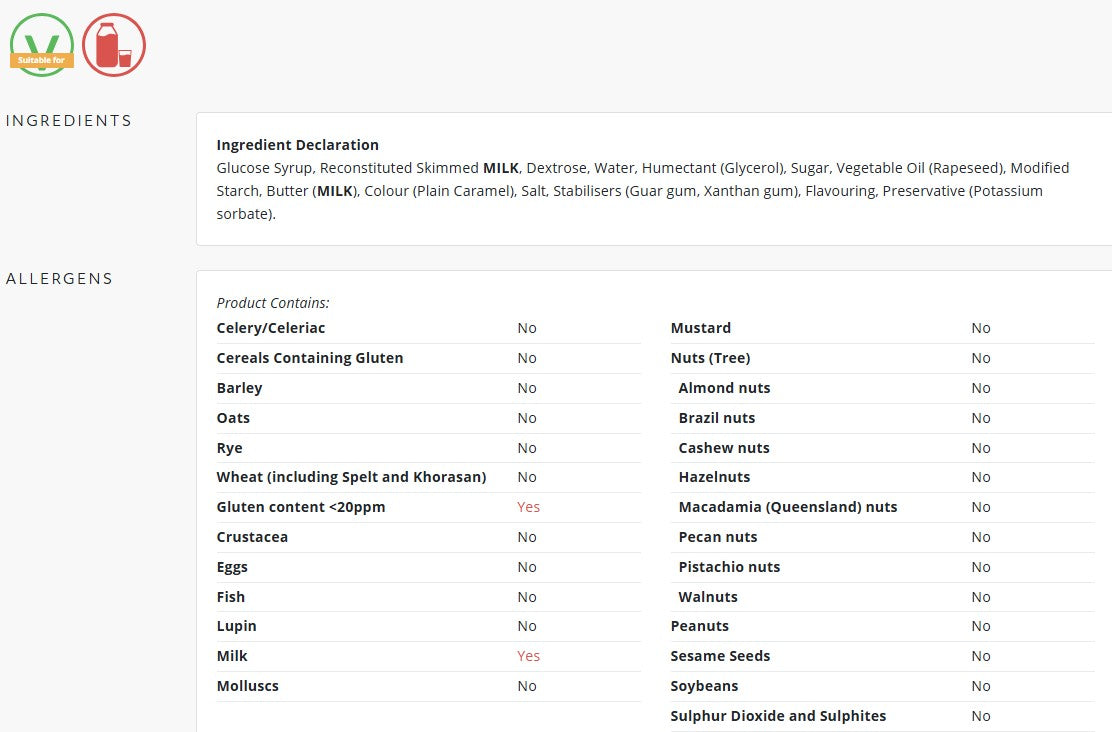Click the Wheat (including Spelt and Khorasan) label
This screenshot has height=732, width=1112.
tap(351, 477)
